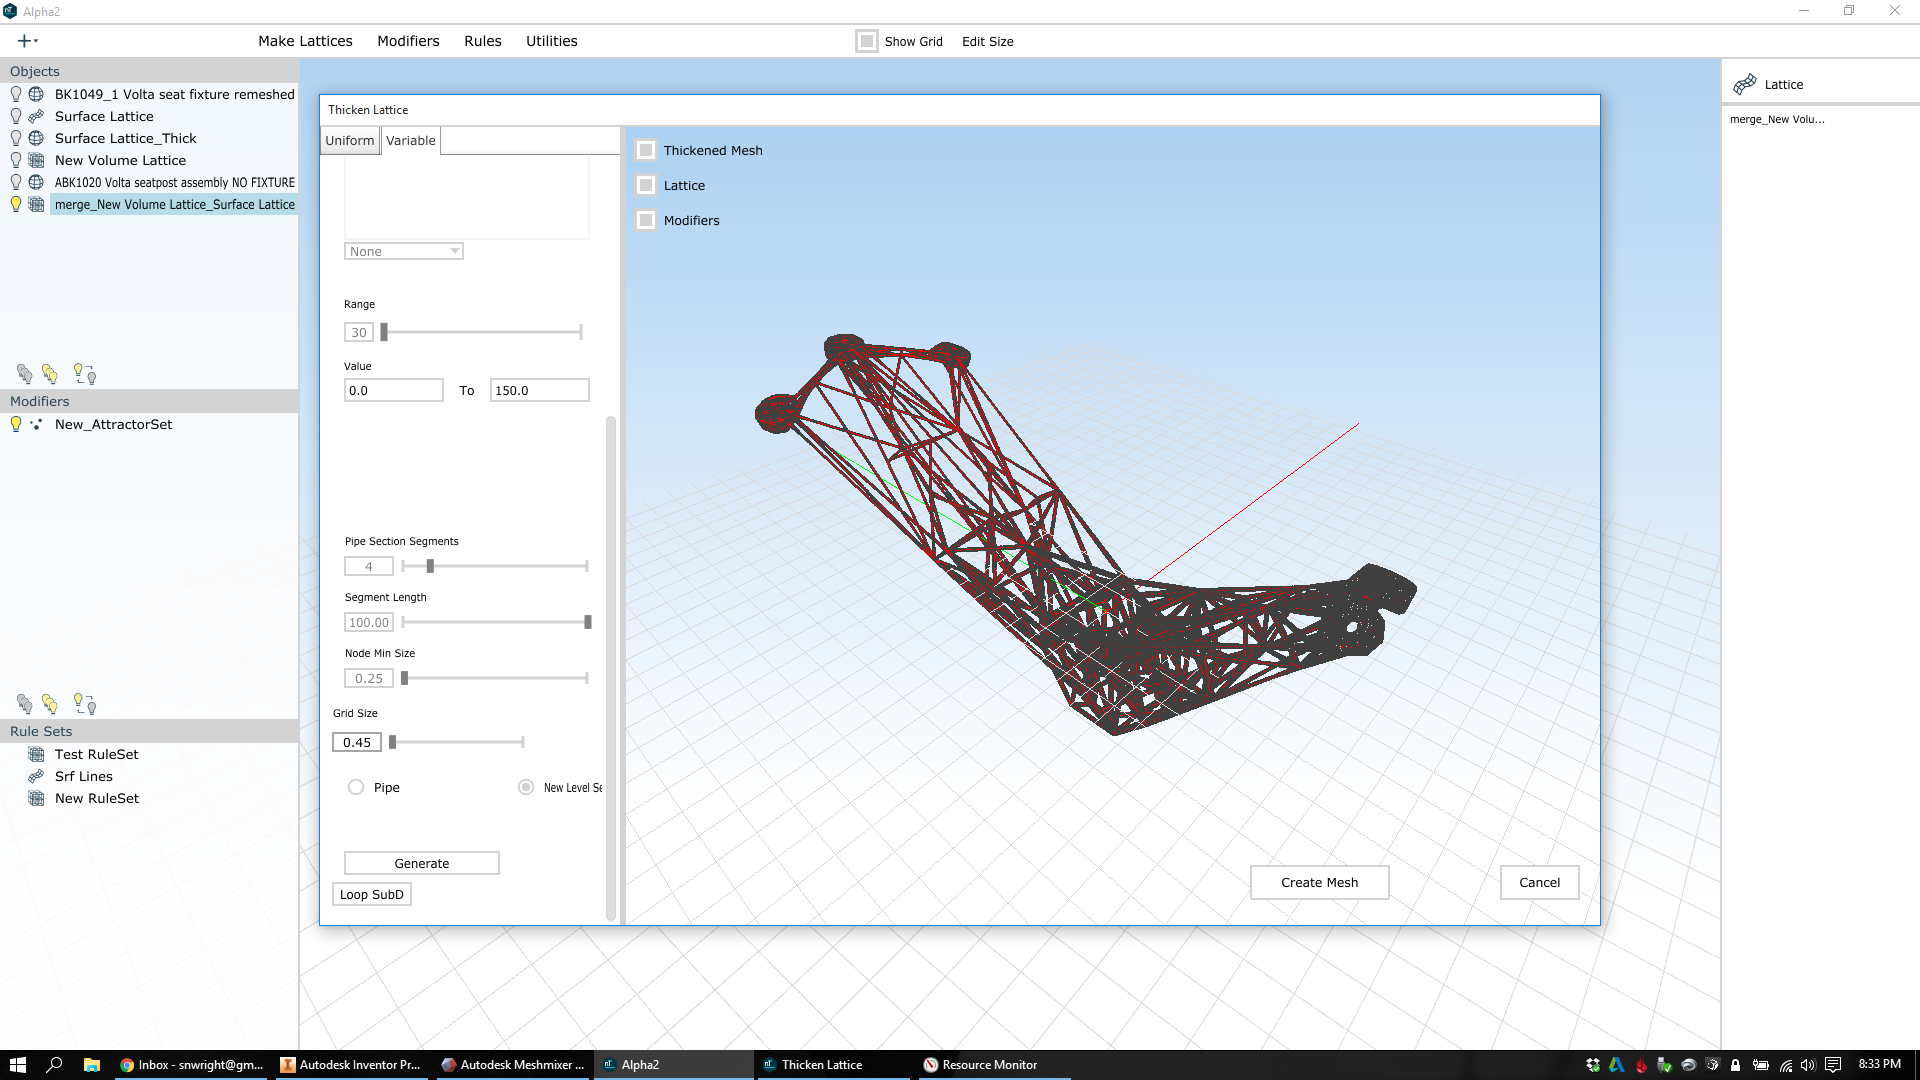Click mesh globe icon of BK1049_1 object
This screenshot has width=1920, height=1080.
click(36, 94)
